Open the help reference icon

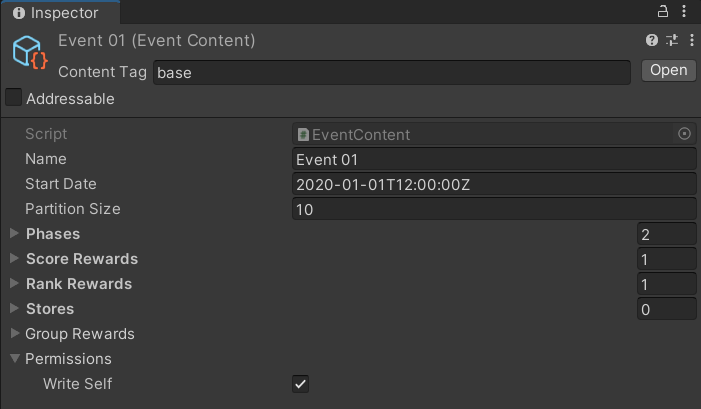(x=652, y=41)
